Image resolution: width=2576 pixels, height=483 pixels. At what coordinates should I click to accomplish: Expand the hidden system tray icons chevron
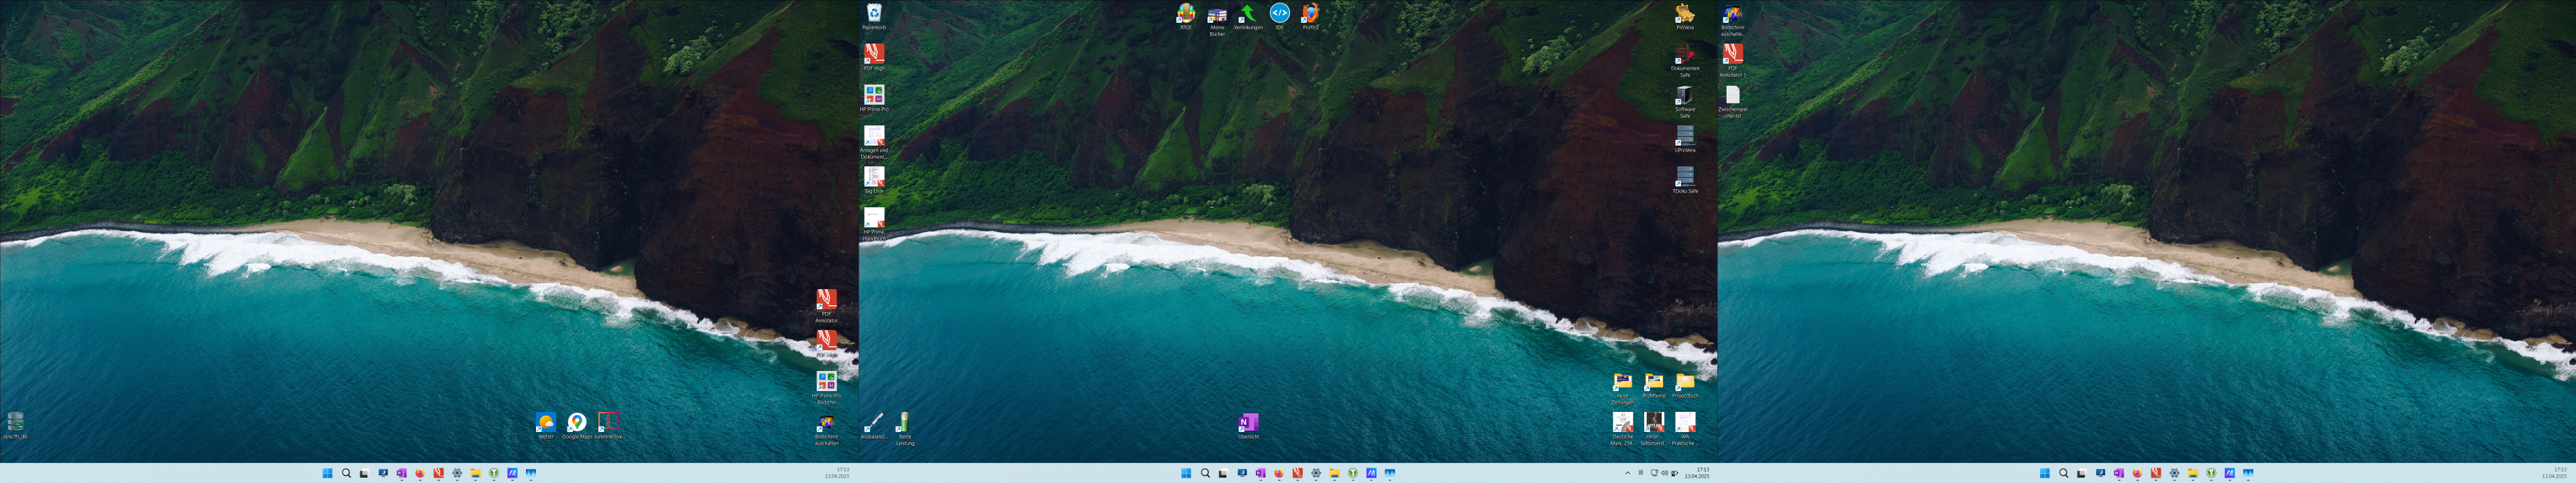pos(1627,473)
